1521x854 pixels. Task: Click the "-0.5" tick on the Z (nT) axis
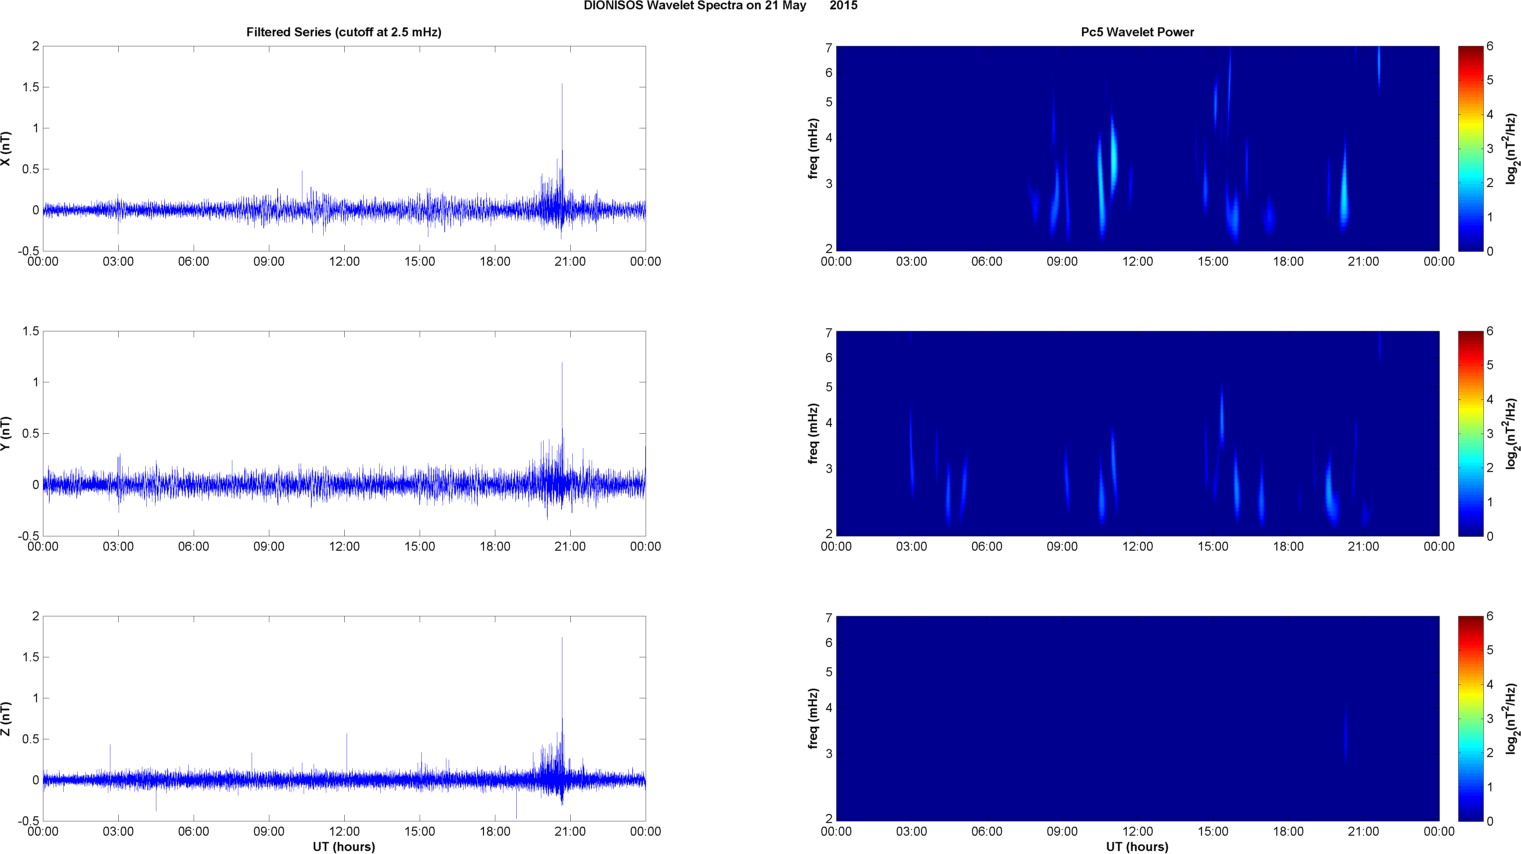coord(29,821)
